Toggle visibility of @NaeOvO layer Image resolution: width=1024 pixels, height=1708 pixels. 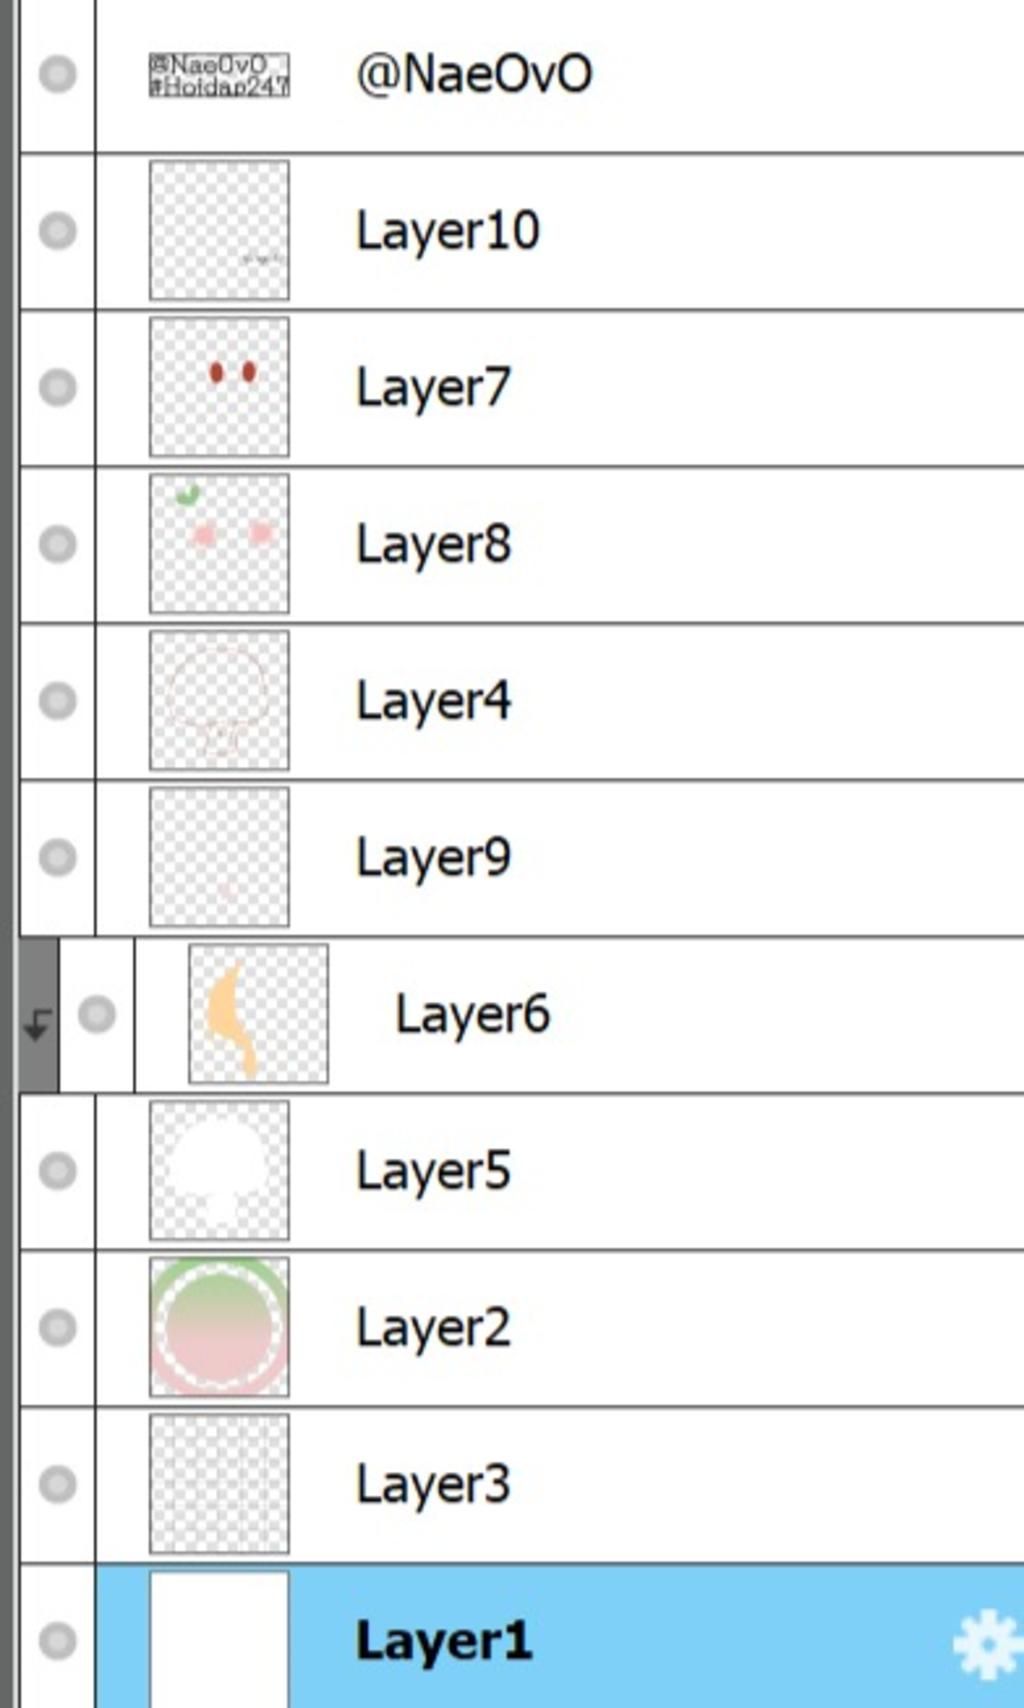[x=57, y=74]
